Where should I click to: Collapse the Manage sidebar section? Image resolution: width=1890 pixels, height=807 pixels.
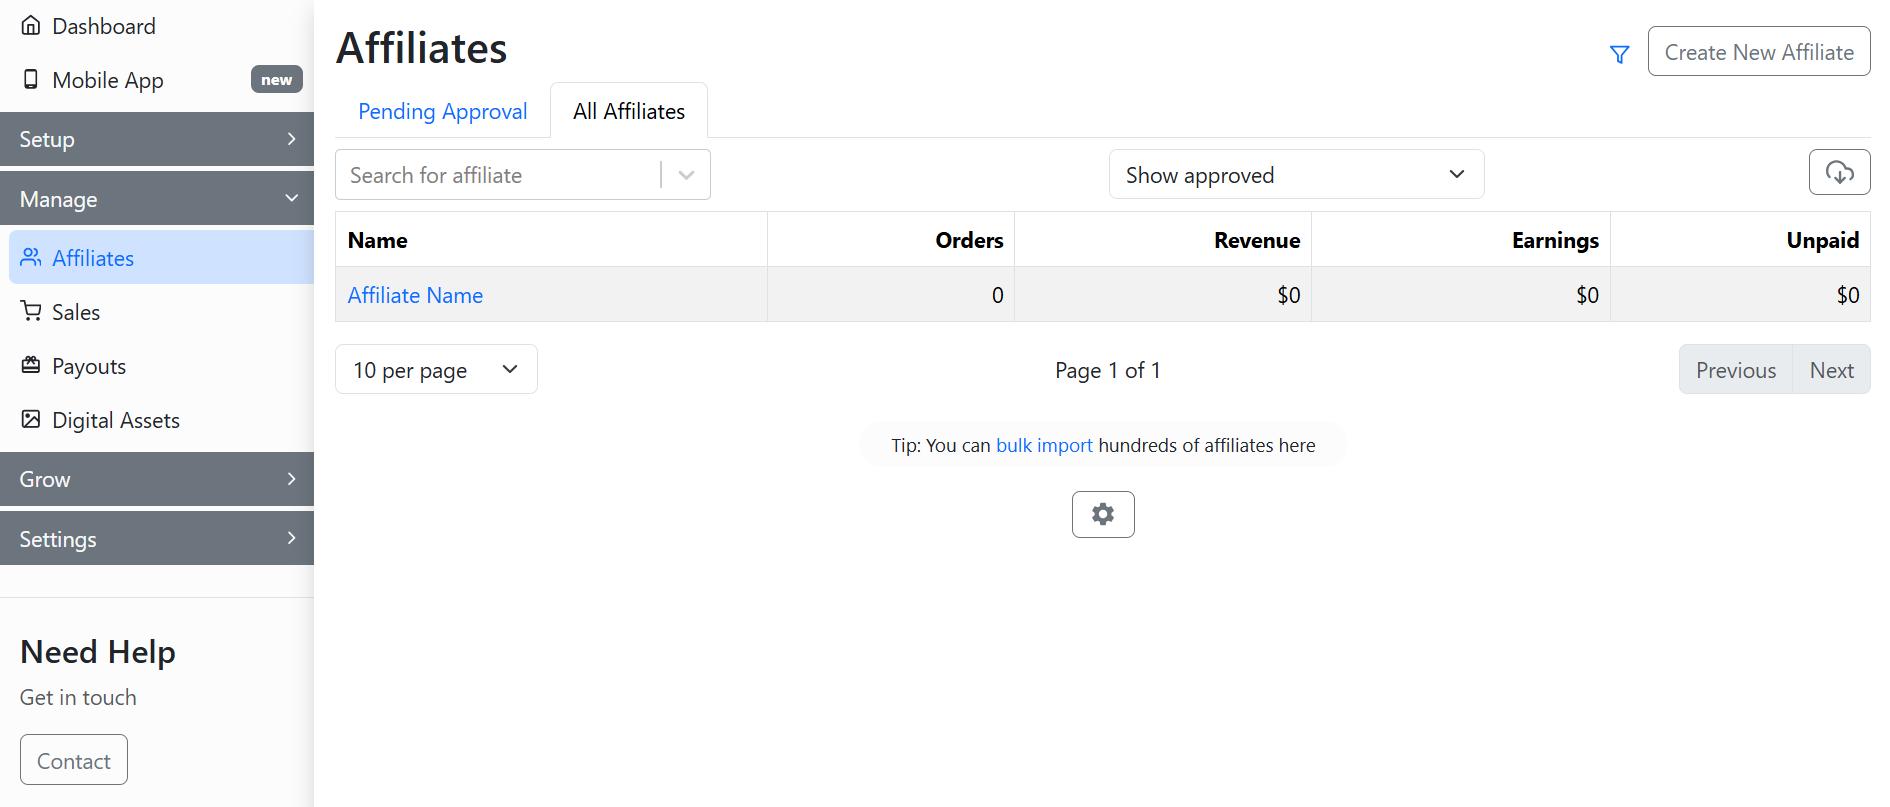[x=157, y=199]
